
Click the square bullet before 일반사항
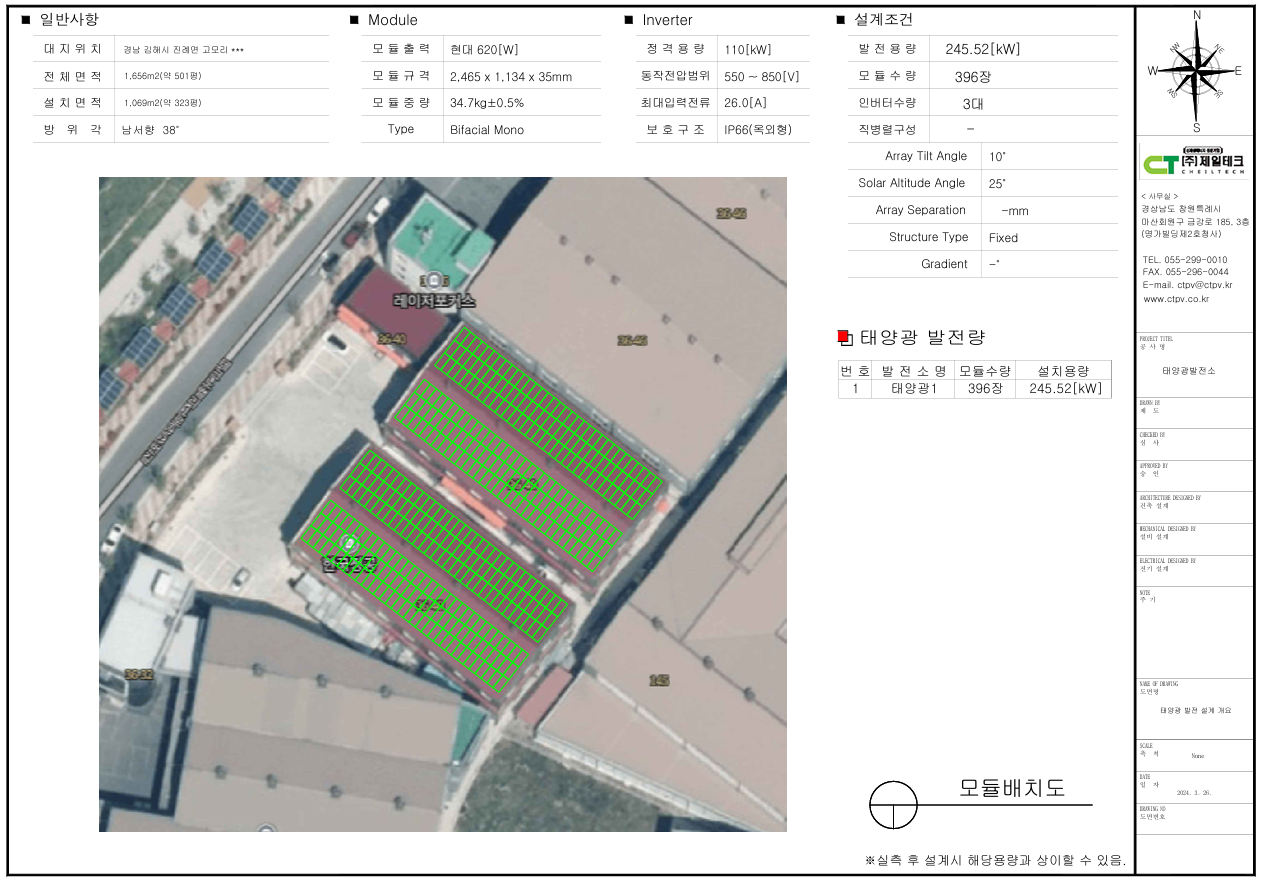click(x=25, y=20)
